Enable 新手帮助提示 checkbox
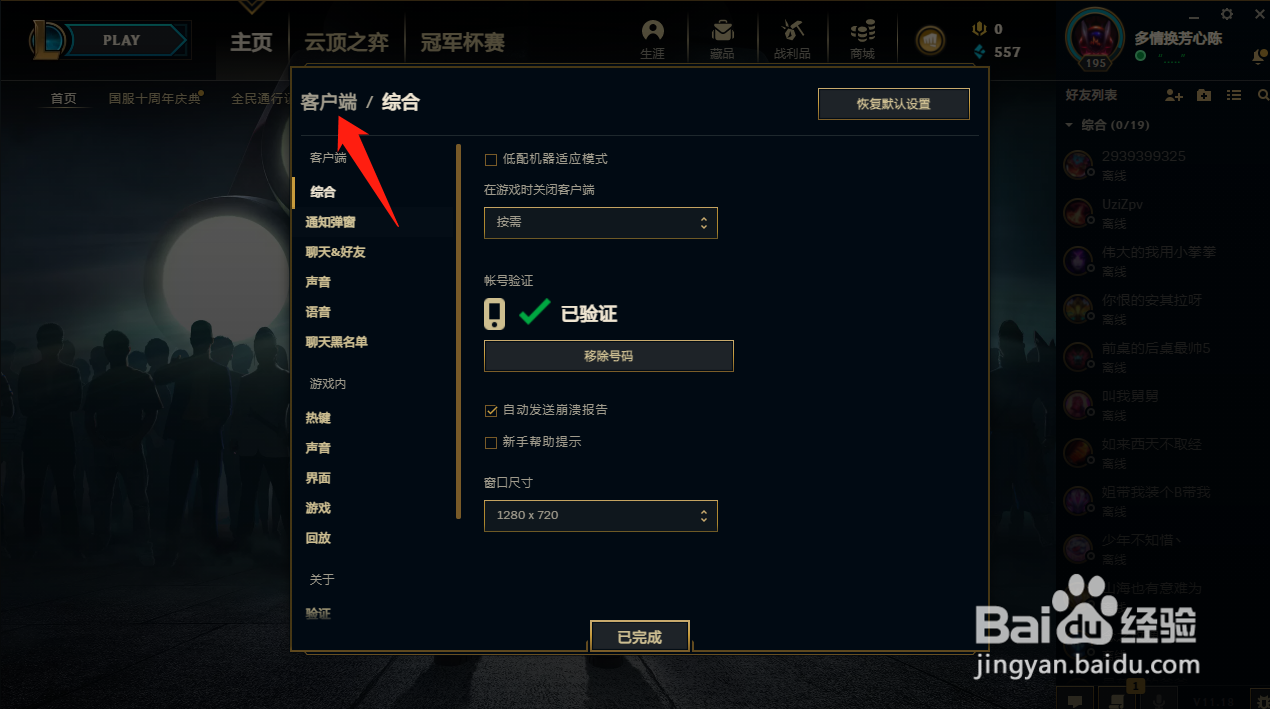The image size is (1270, 709). click(x=491, y=442)
